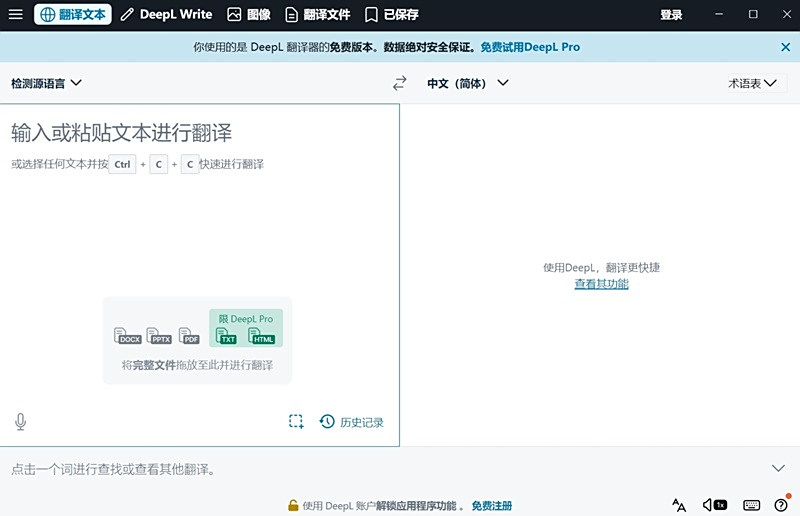The height and width of the screenshot is (516, 800).
Task: Go to the 已保存 tab
Action: tap(392, 14)
